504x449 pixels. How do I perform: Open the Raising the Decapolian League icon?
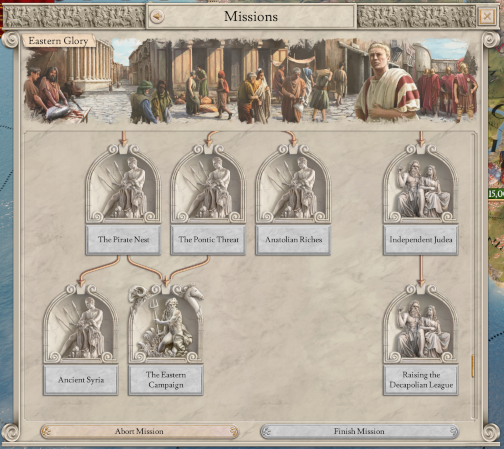pyautogui.click(x=421, y=324)
